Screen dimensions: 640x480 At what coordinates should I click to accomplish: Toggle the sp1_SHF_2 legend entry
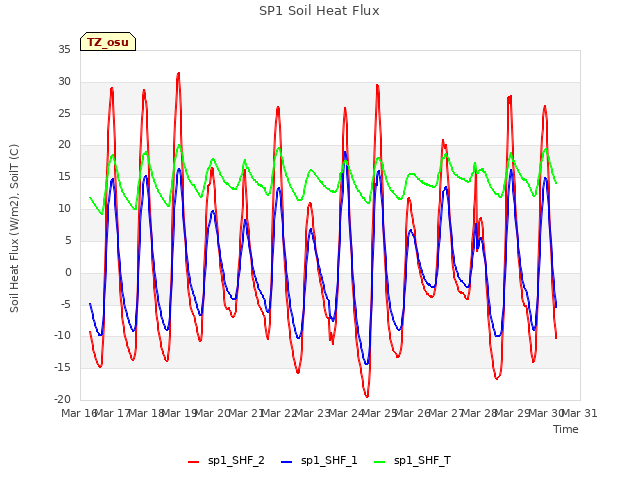tap(226, 461)
